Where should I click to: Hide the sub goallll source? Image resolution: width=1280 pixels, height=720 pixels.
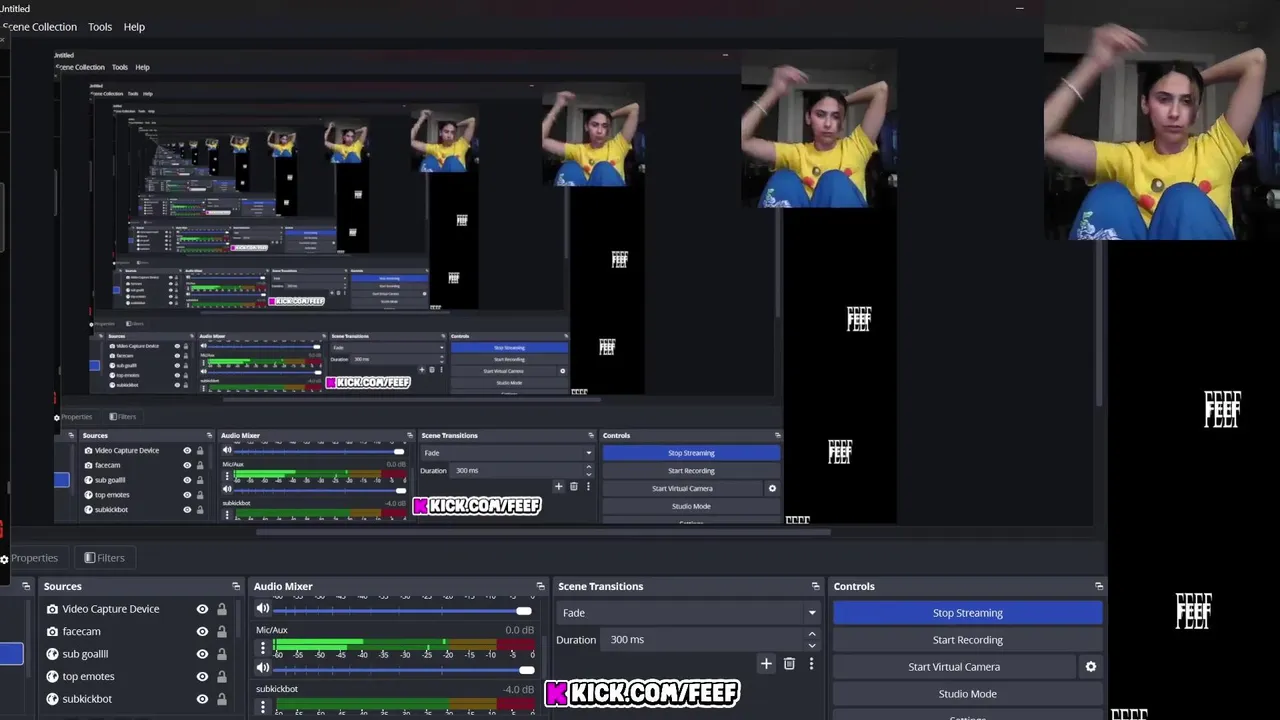pos(202,654)
